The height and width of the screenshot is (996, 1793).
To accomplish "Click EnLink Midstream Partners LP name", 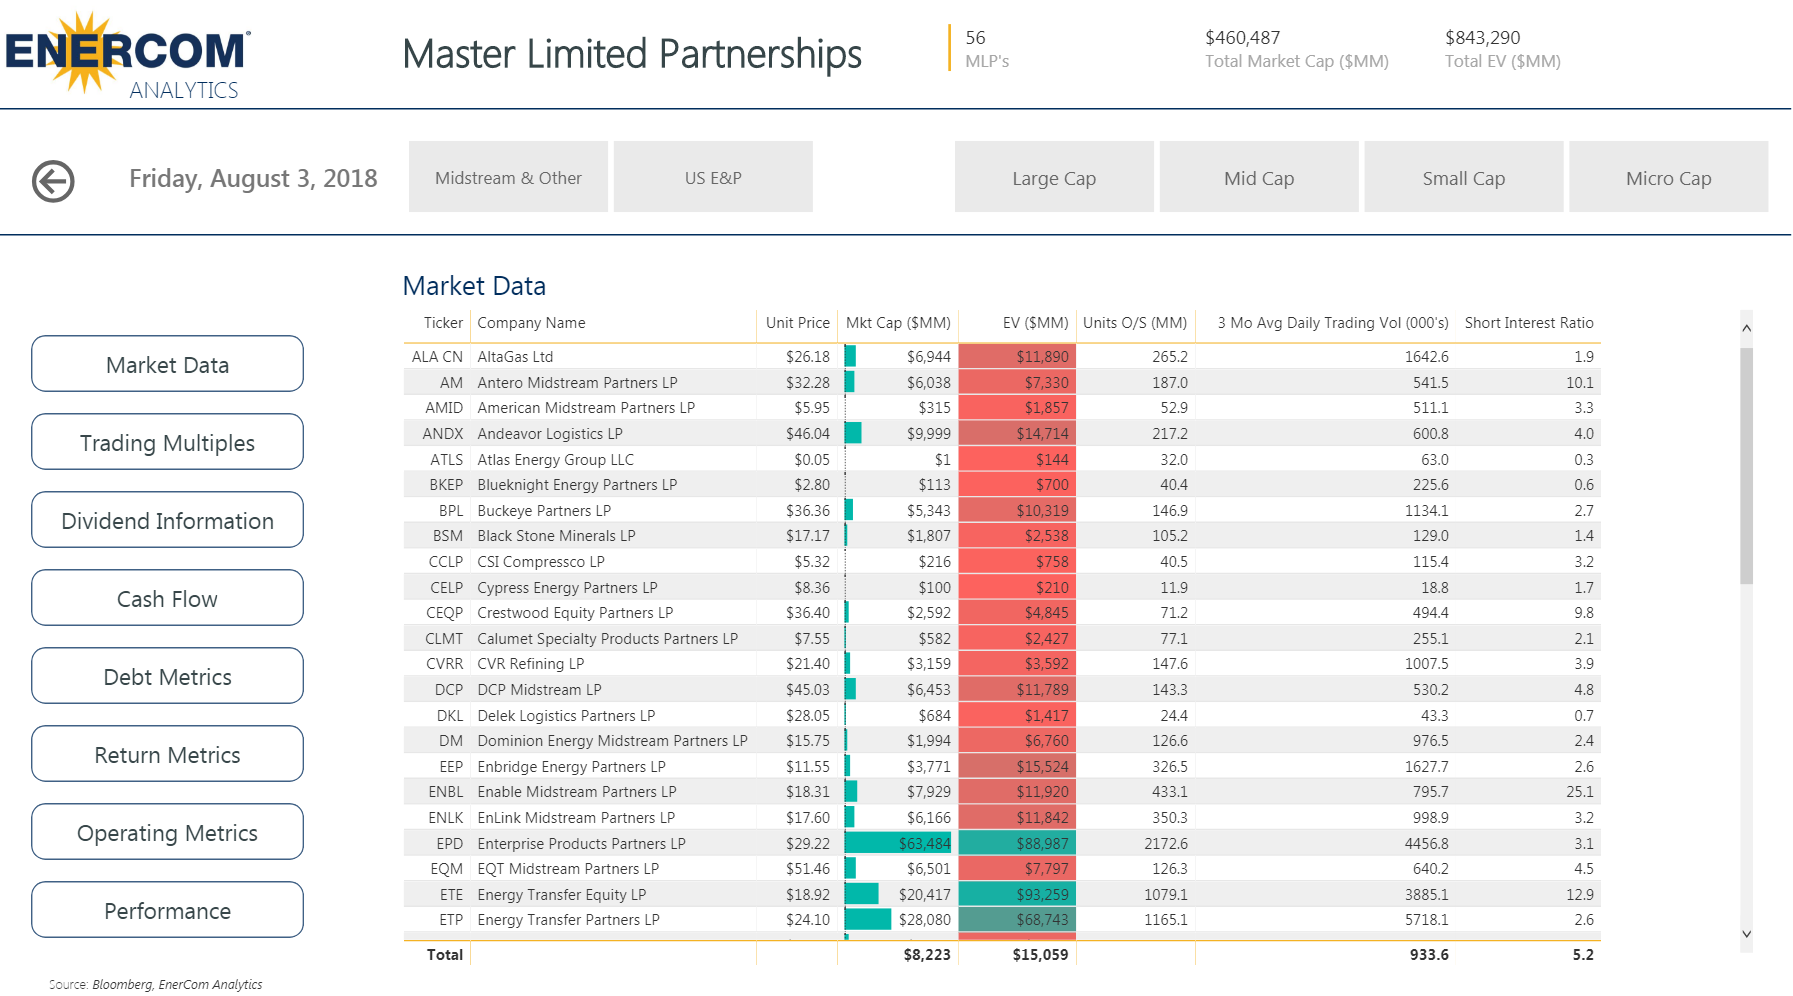I will (576, 817).
